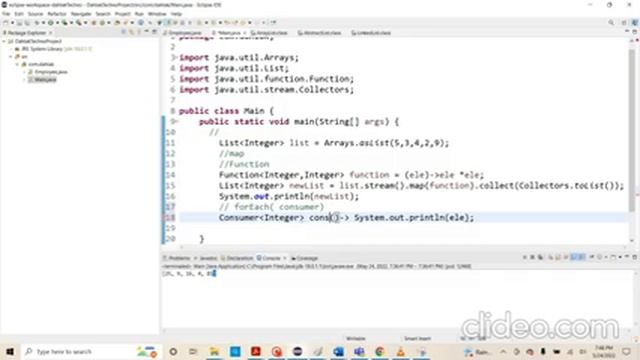The image size is (640, 360).
Task: Click the Windows Start button
Action: click(10, 351)
